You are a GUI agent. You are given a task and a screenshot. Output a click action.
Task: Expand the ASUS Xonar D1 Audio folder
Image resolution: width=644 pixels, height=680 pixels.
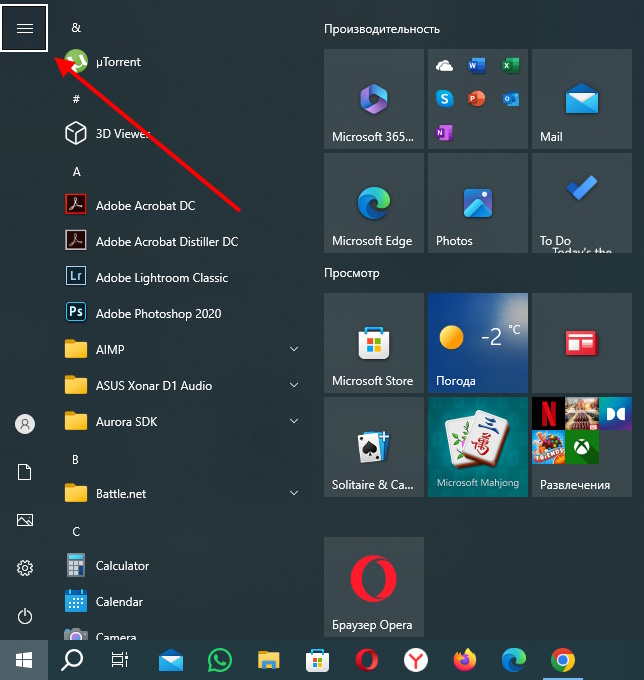182,385
